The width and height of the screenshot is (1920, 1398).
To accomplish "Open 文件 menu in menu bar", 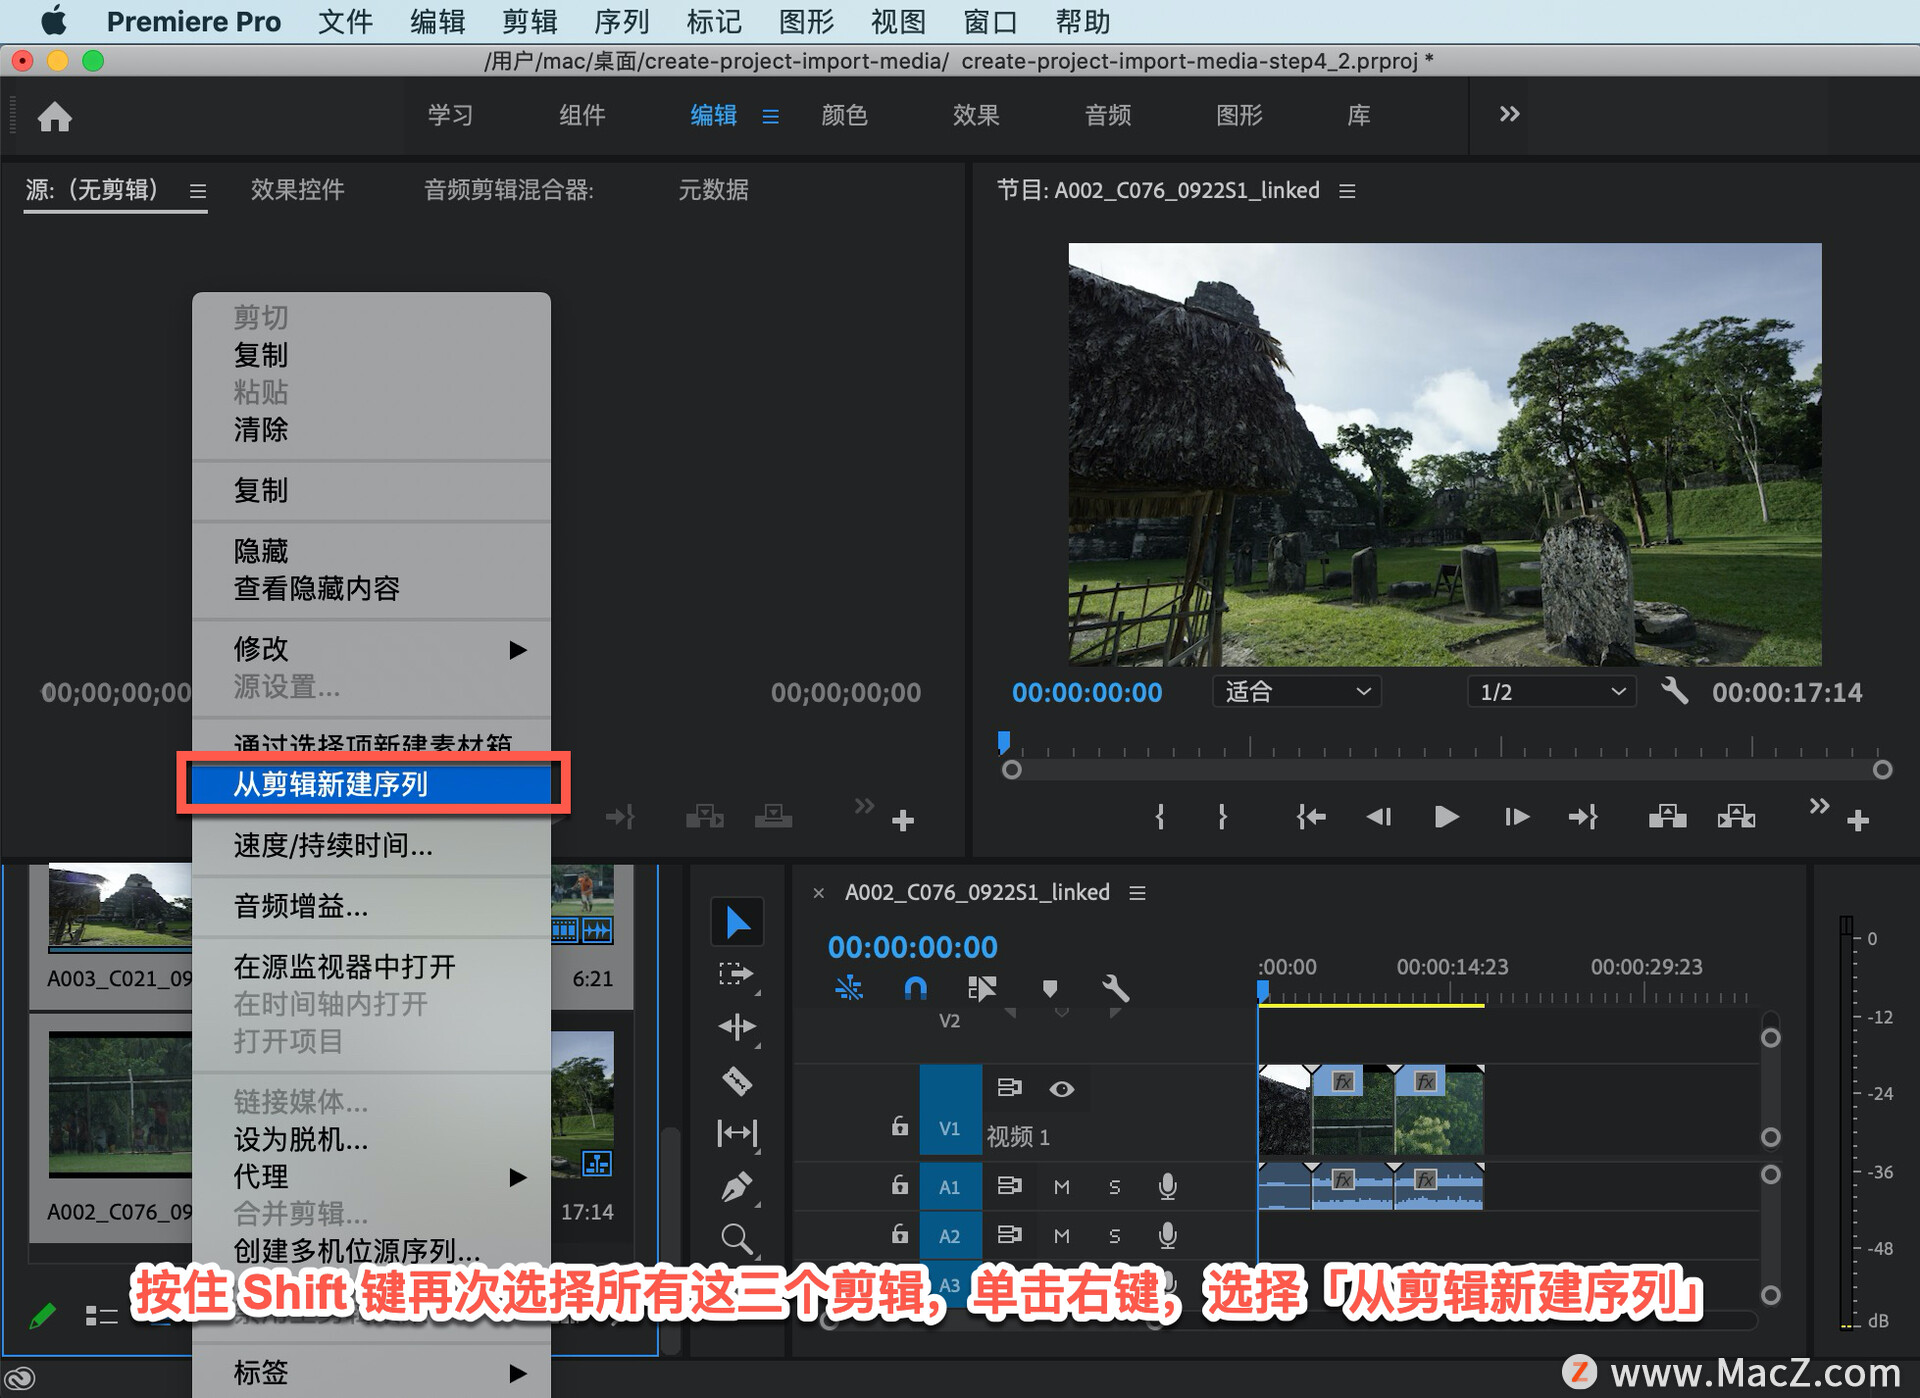I will [x=345, y=21].
